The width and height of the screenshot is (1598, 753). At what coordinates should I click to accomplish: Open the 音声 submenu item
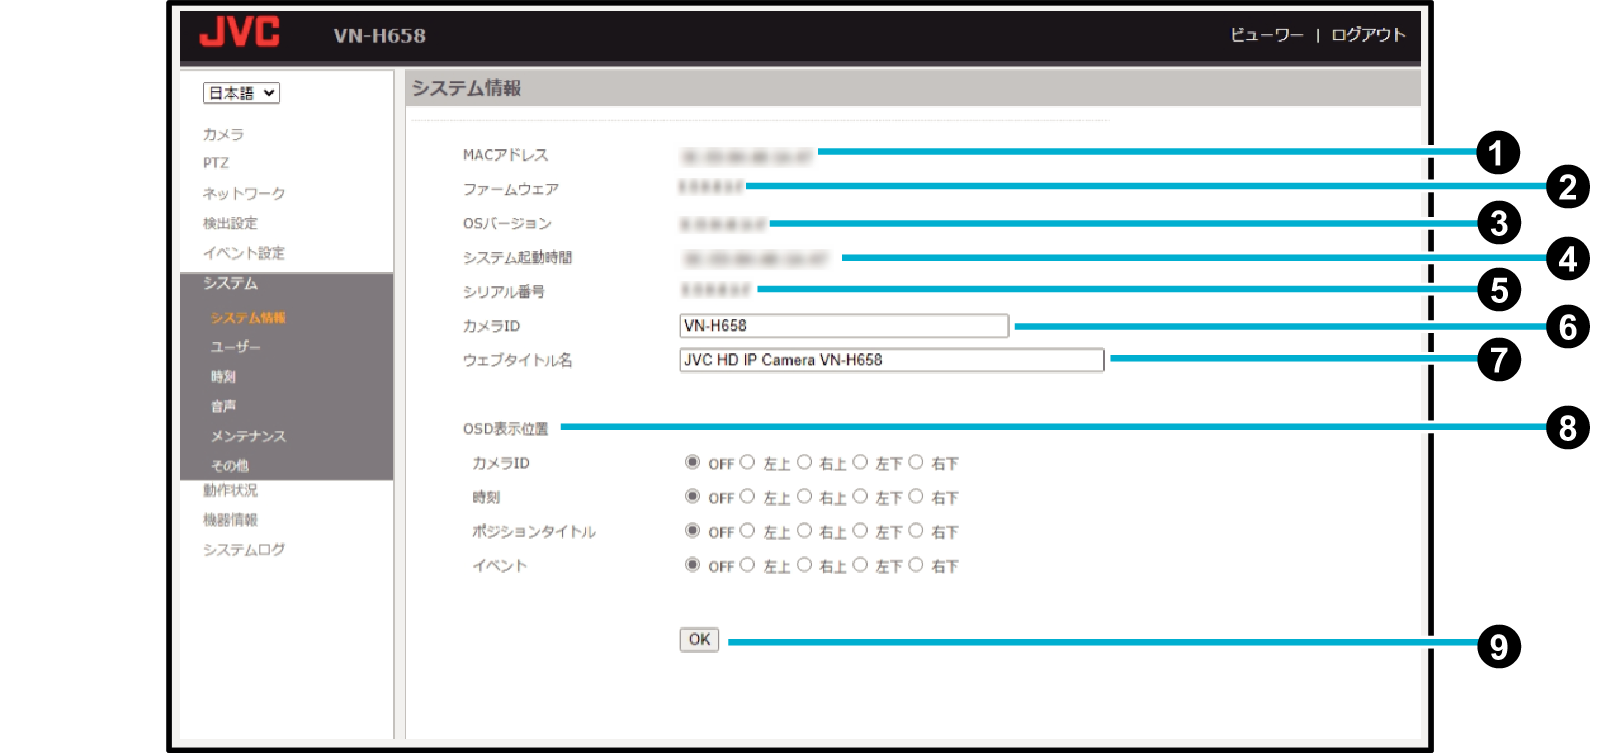pyautogui.click(x=223, y=407)
